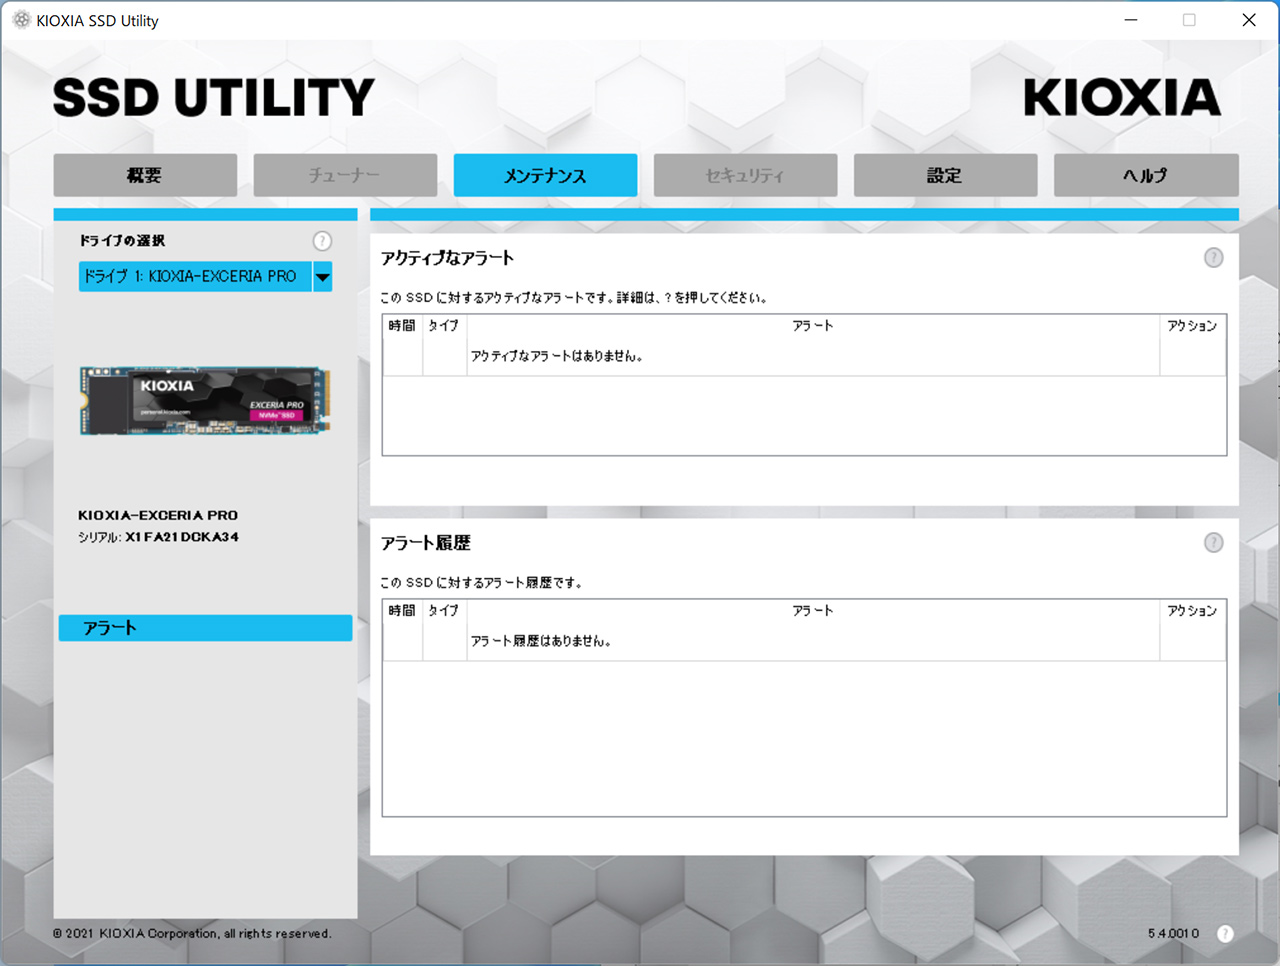Click アラート column header in alert history table

click(x=812, y=611)
